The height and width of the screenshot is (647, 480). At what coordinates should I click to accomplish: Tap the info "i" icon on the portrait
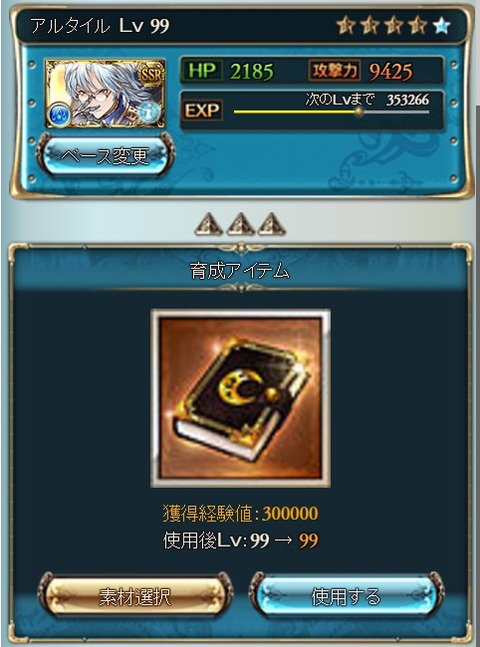149,112
